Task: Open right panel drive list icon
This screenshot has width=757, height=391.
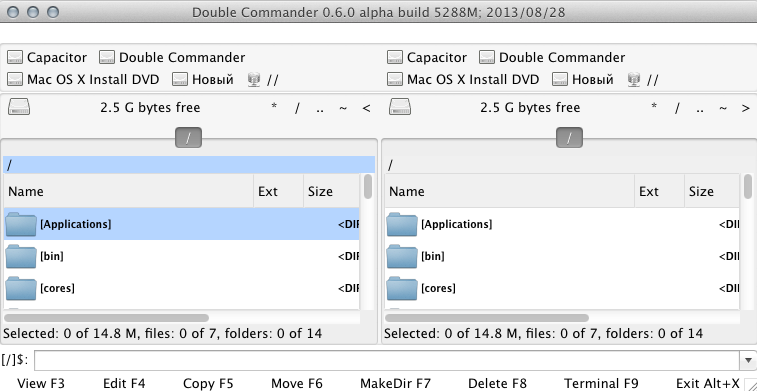Action: (400, 107)
